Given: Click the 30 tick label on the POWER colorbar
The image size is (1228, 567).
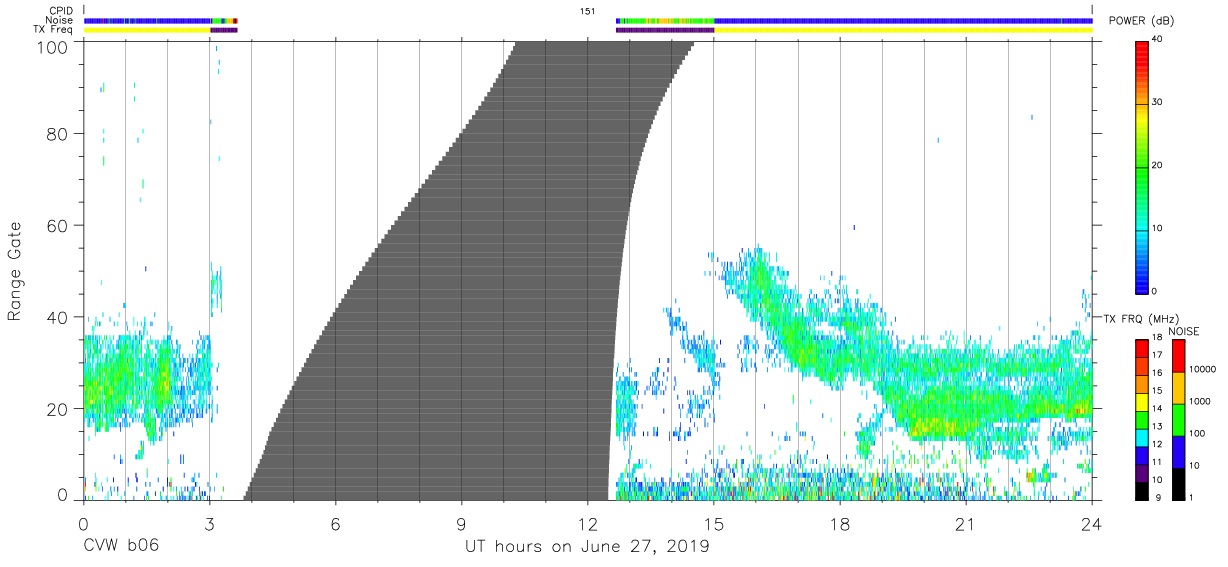Looking at the screenshot, I should click(1158, 103).
